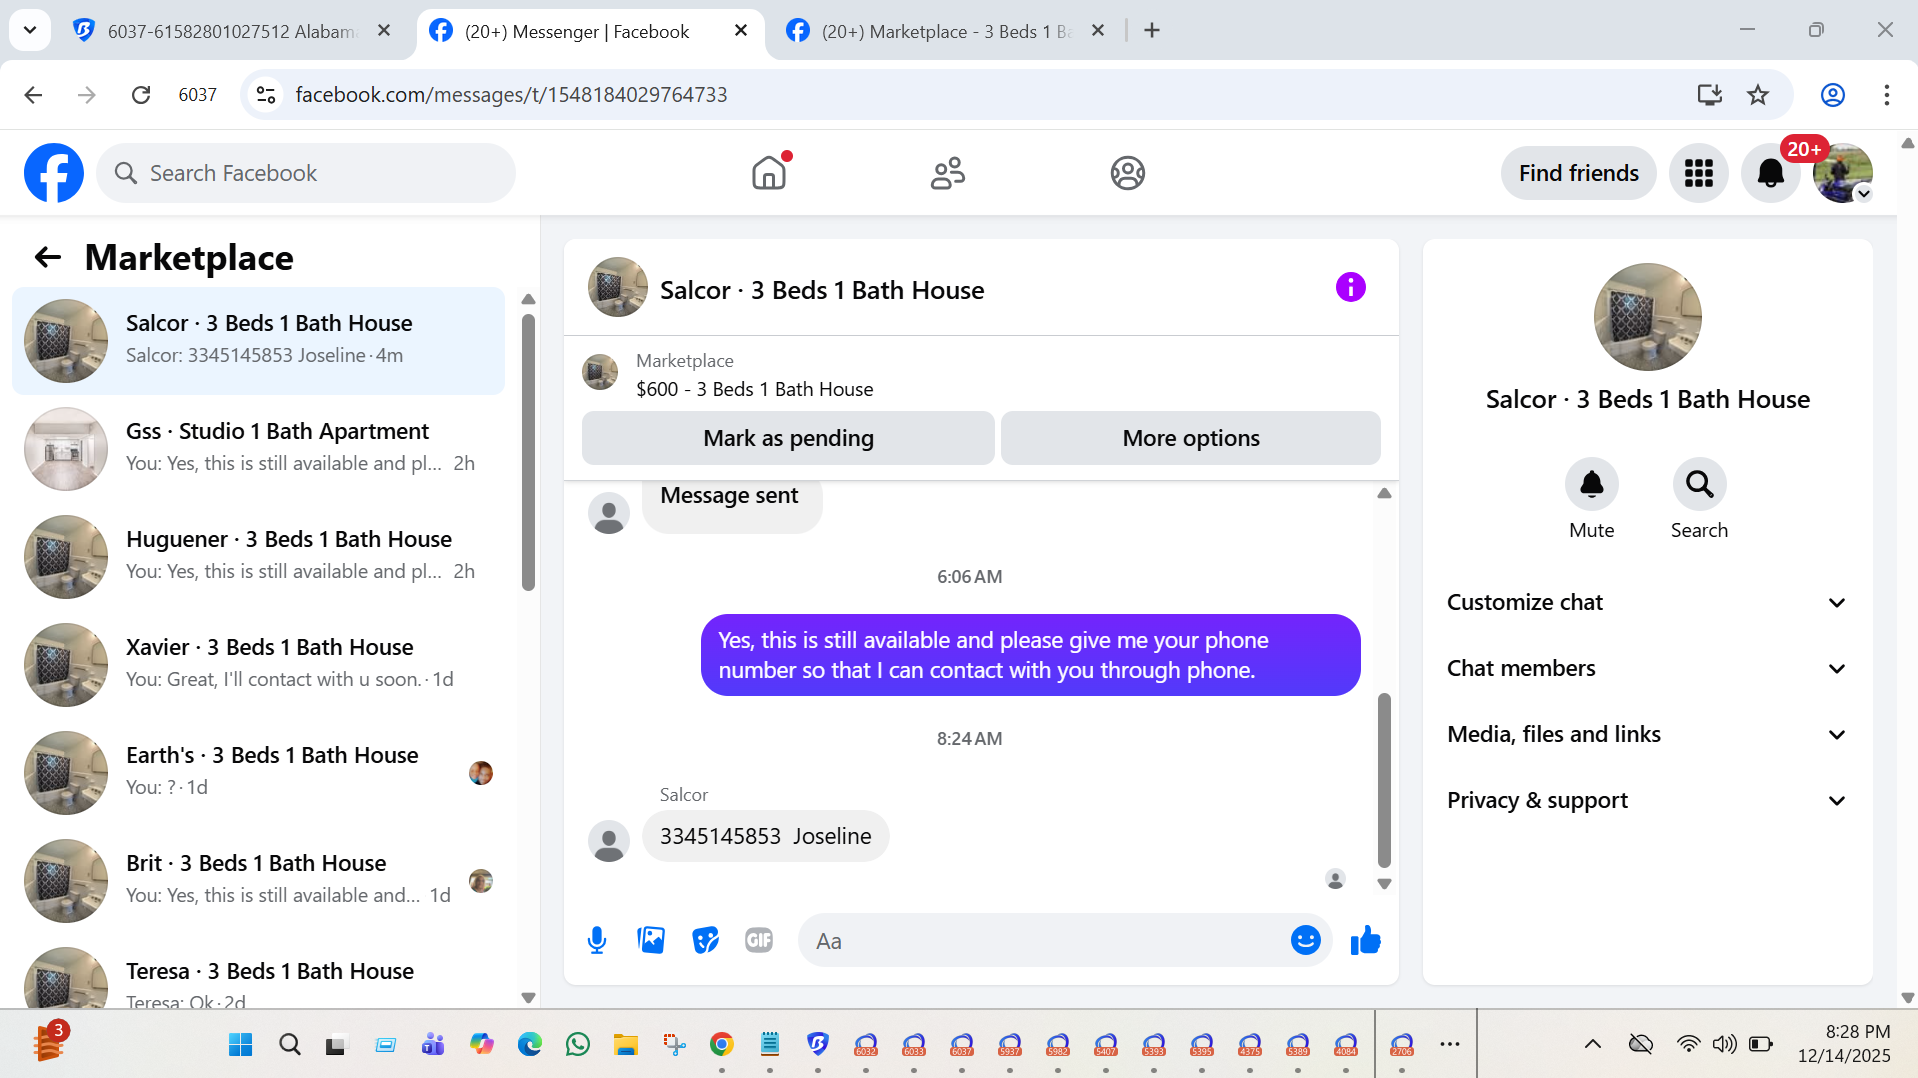The image size is (1918, 1078).
Task: Expand Customize chat section
Action: click(x=1646, y=602)
